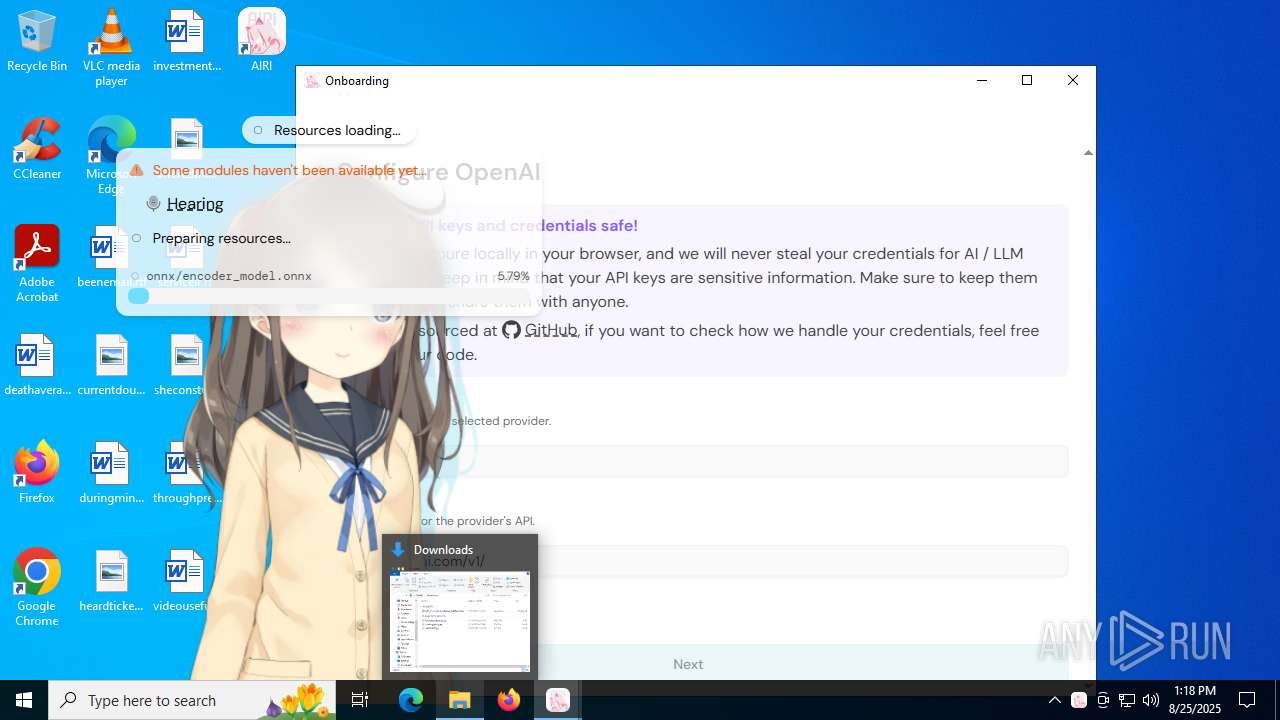
Task: Launch the AIRI desktop shortcut
Action: (261, 41)
